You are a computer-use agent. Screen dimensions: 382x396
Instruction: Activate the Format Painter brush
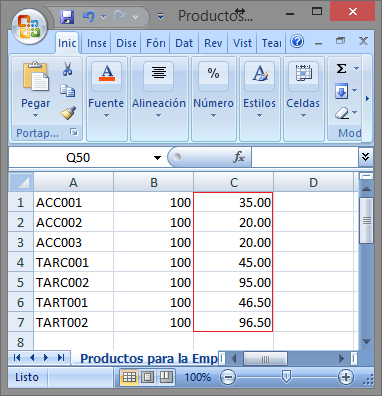coord(68,113)
